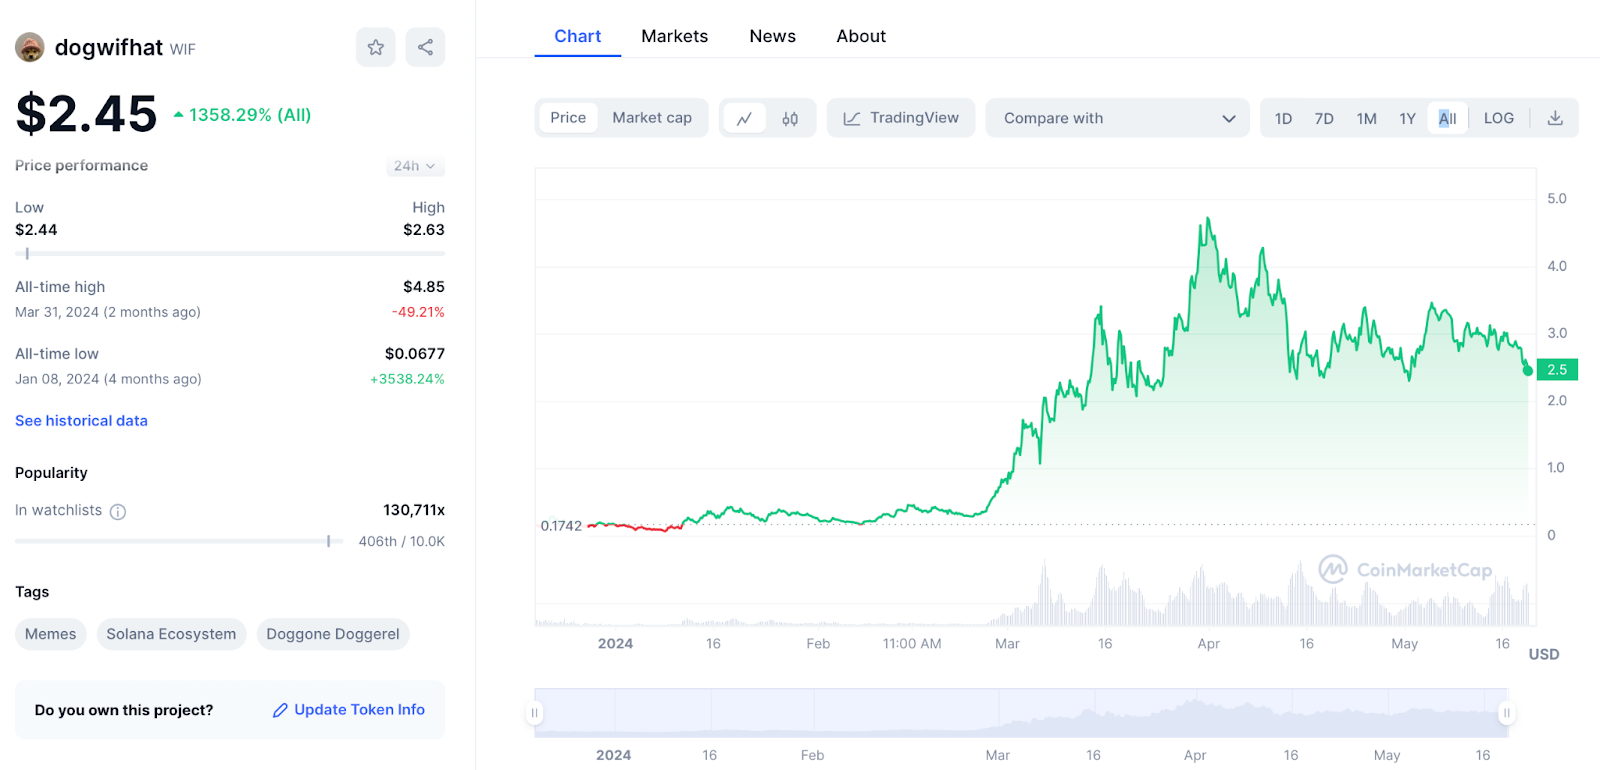Click the all-time high $4.85 value
1600x770 pixels.
[424, 287]
